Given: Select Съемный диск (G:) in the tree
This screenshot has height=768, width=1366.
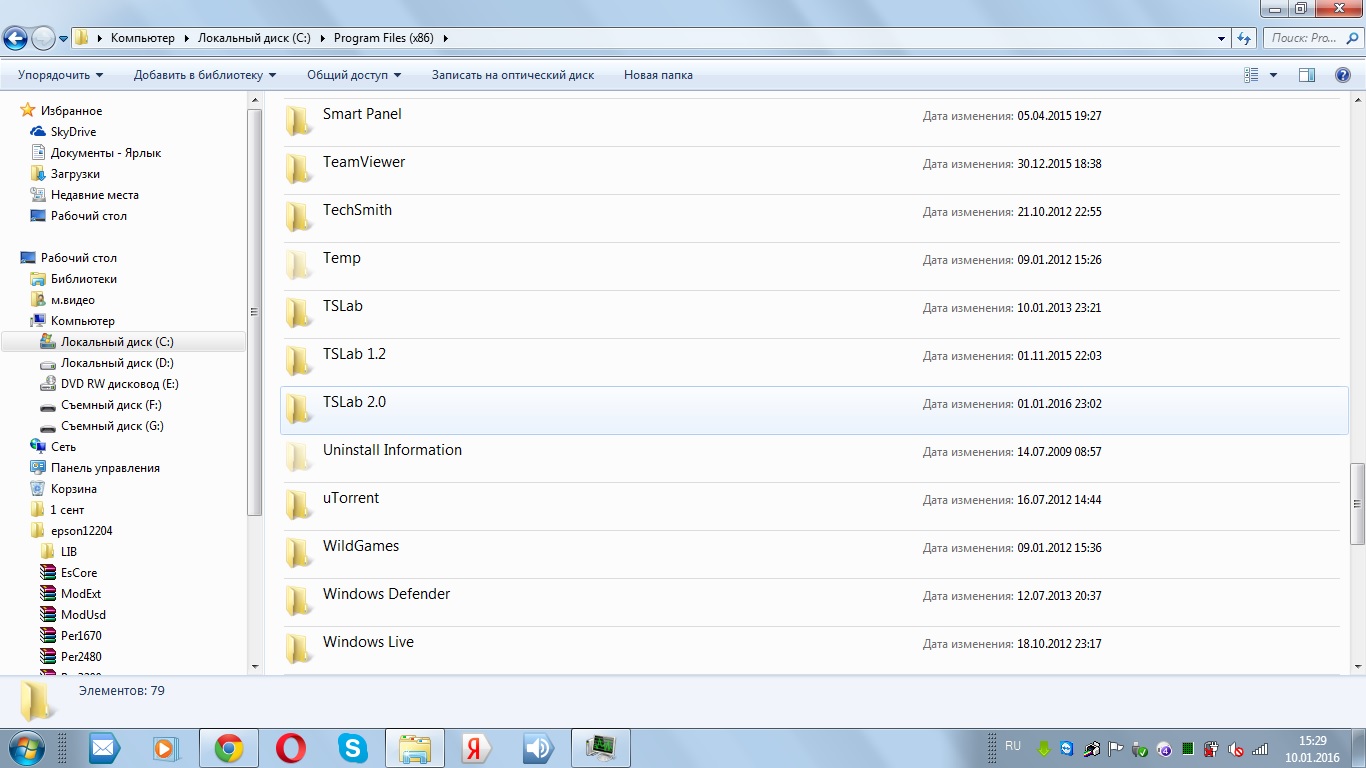Looking at the screenshot, I should click(112, 426).
